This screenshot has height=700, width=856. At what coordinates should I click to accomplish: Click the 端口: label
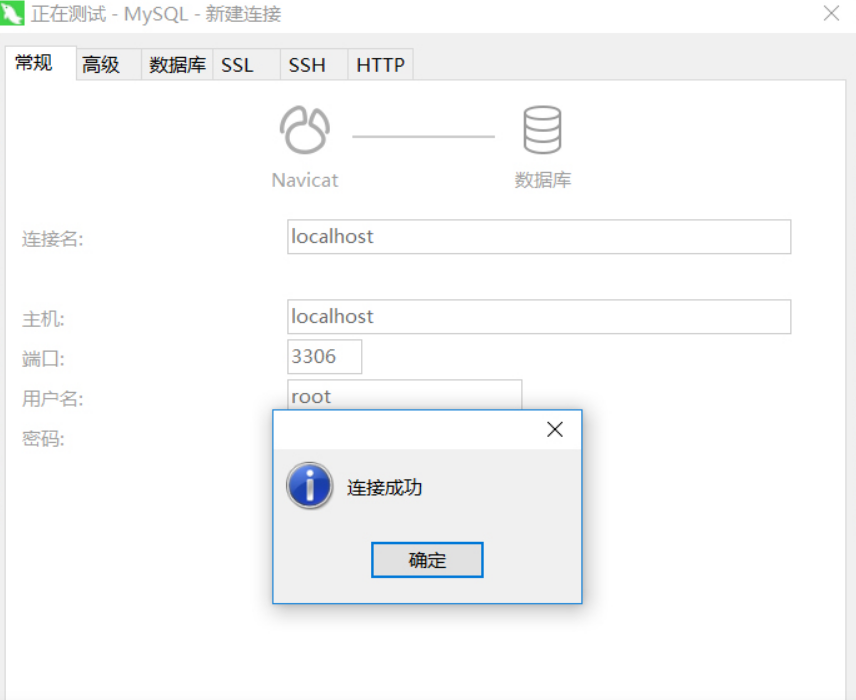[x=43, y=359]
